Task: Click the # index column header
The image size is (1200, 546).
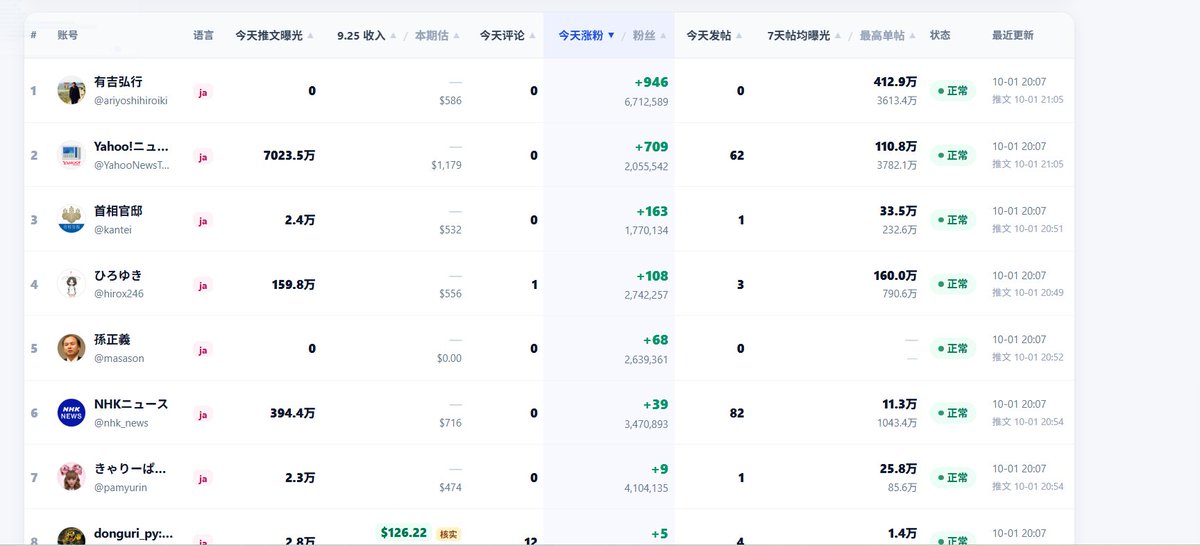Action: pyautogui.click(x=34, y=35)
